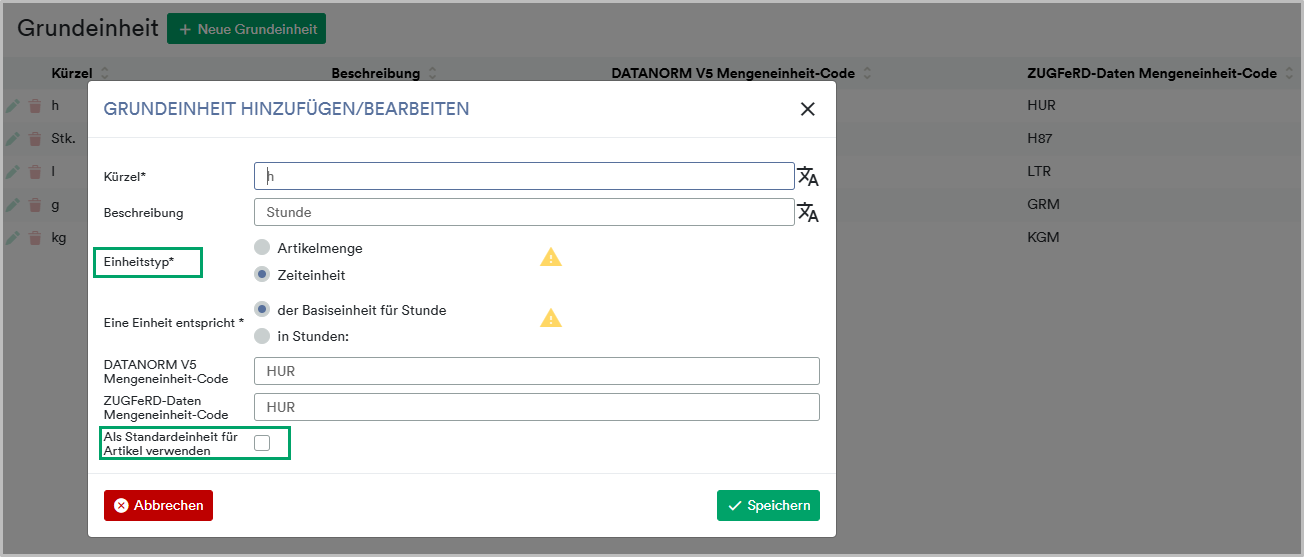Screen dimensions: 1304x557
Task: Sort table by Kürzel column
Action: pos(105,74)
